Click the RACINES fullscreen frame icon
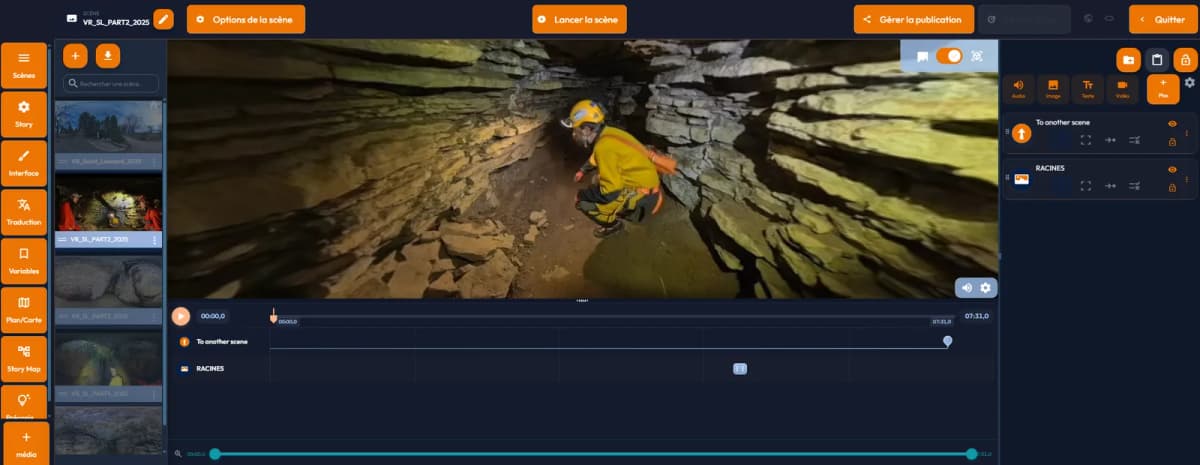This screenshot has width=1200, height=465. [x=1086, y=186]
